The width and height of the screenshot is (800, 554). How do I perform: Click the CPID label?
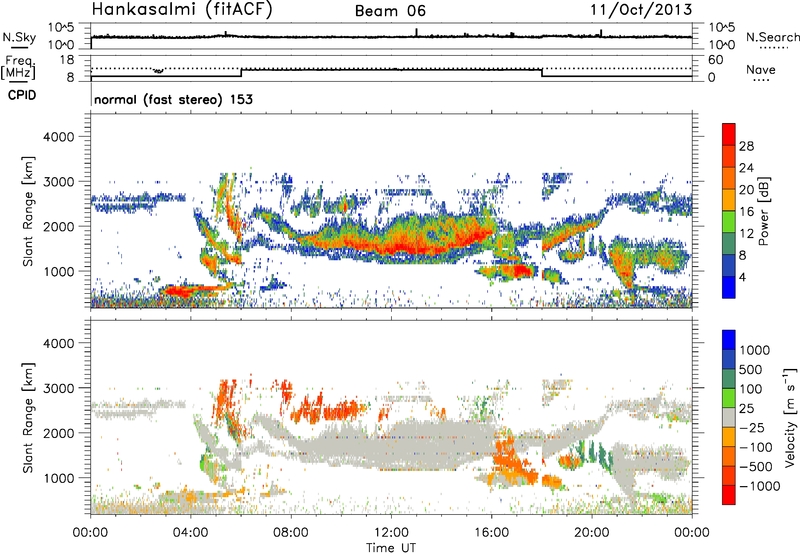point(22,95)
